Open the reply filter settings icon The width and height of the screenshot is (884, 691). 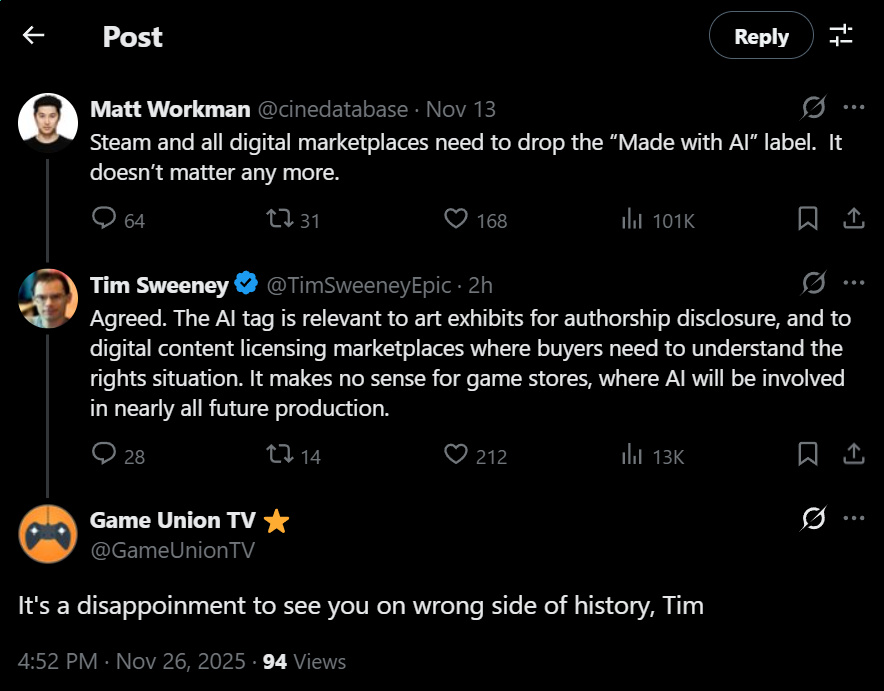pyautogui.click(x=841, y=36)
